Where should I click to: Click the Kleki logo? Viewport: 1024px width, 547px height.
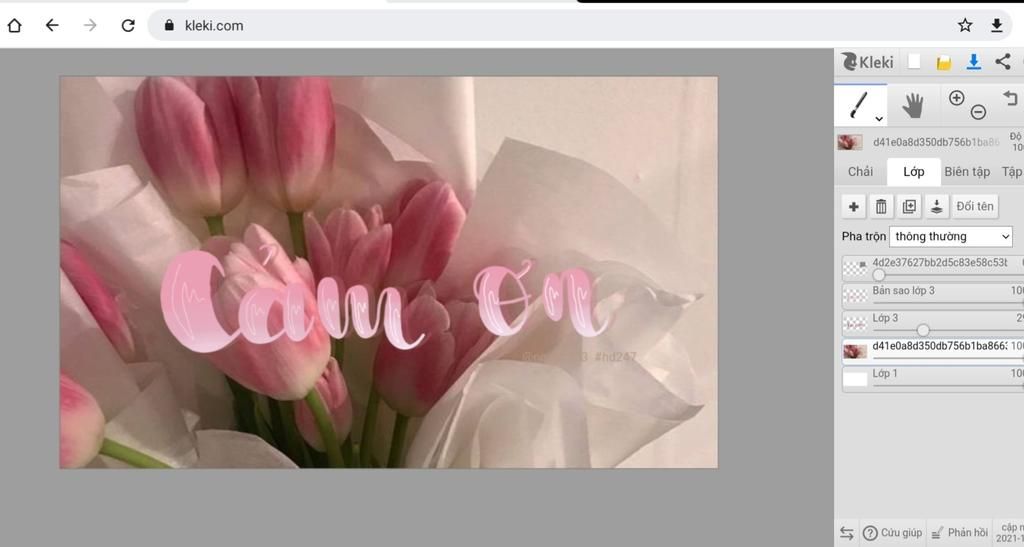tap(867, 62)
